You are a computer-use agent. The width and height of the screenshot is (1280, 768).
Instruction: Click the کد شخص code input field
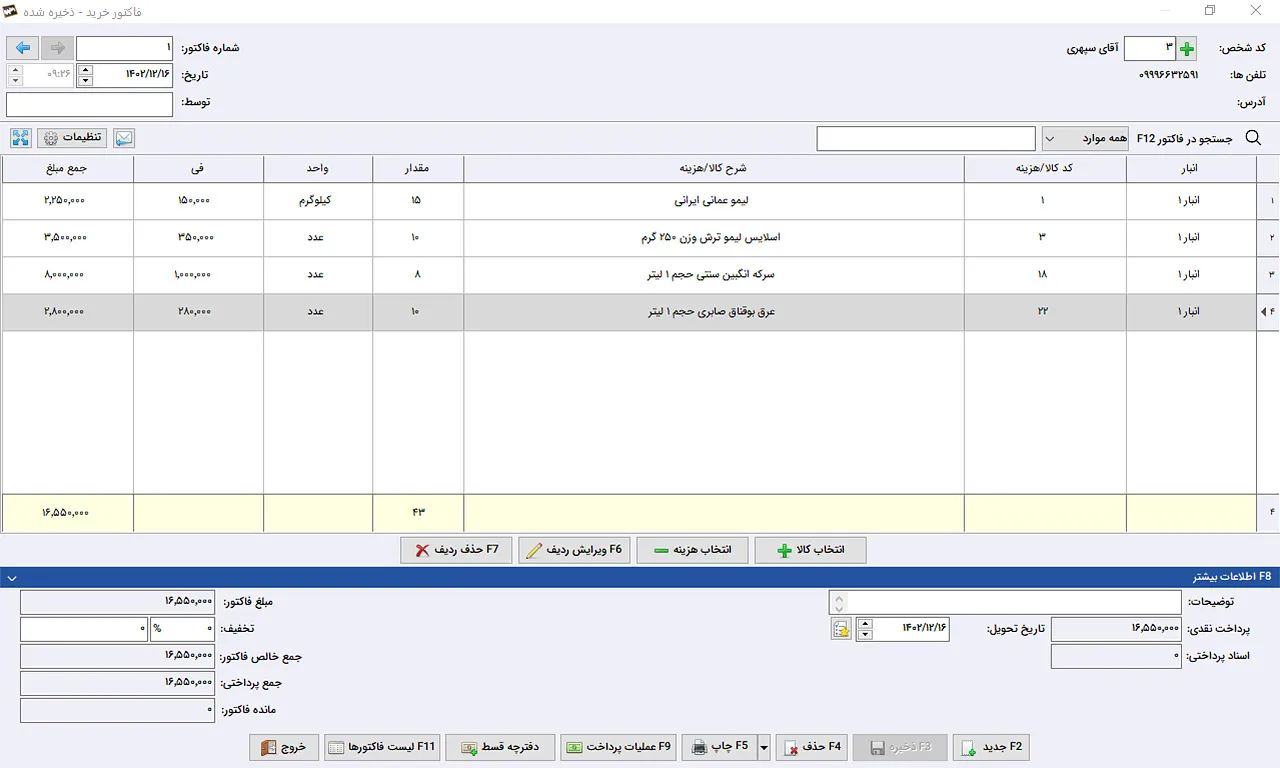pyautogui.click(x=1151, y=48)
